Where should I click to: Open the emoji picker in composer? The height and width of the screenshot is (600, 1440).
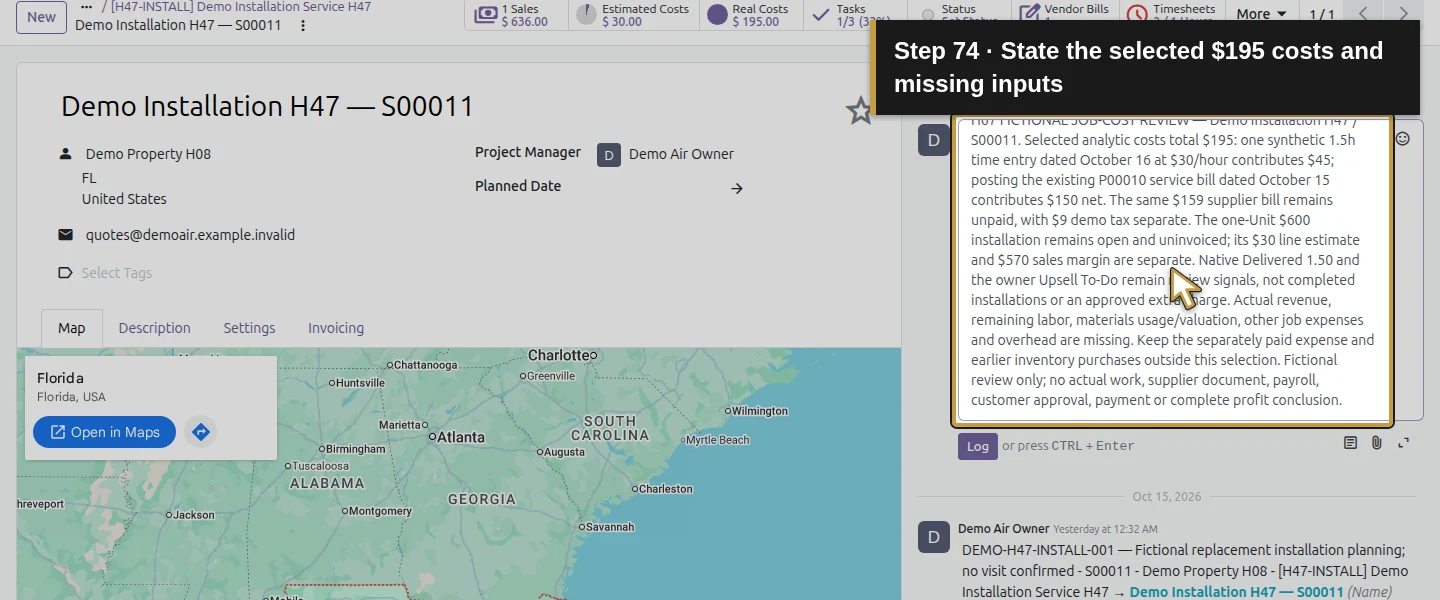coord(1403,139)
